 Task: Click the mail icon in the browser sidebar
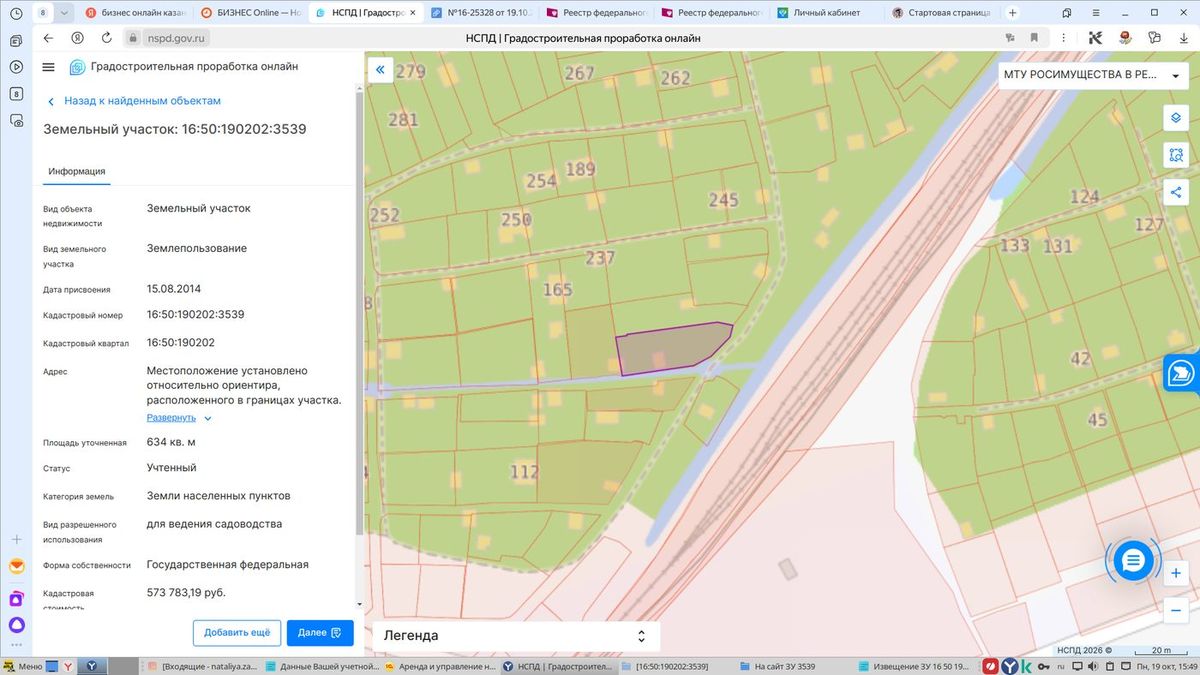pos(16,566)
